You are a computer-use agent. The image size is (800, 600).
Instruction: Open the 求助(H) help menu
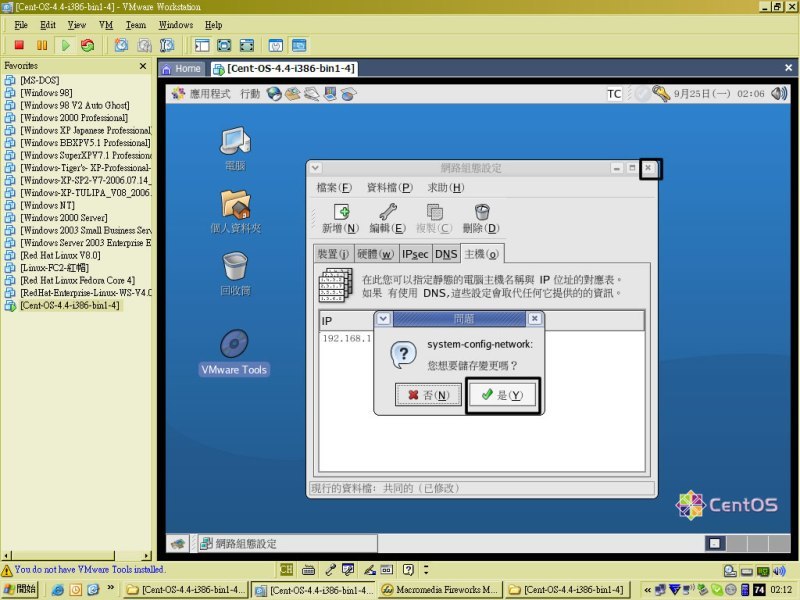coord(446,188)
